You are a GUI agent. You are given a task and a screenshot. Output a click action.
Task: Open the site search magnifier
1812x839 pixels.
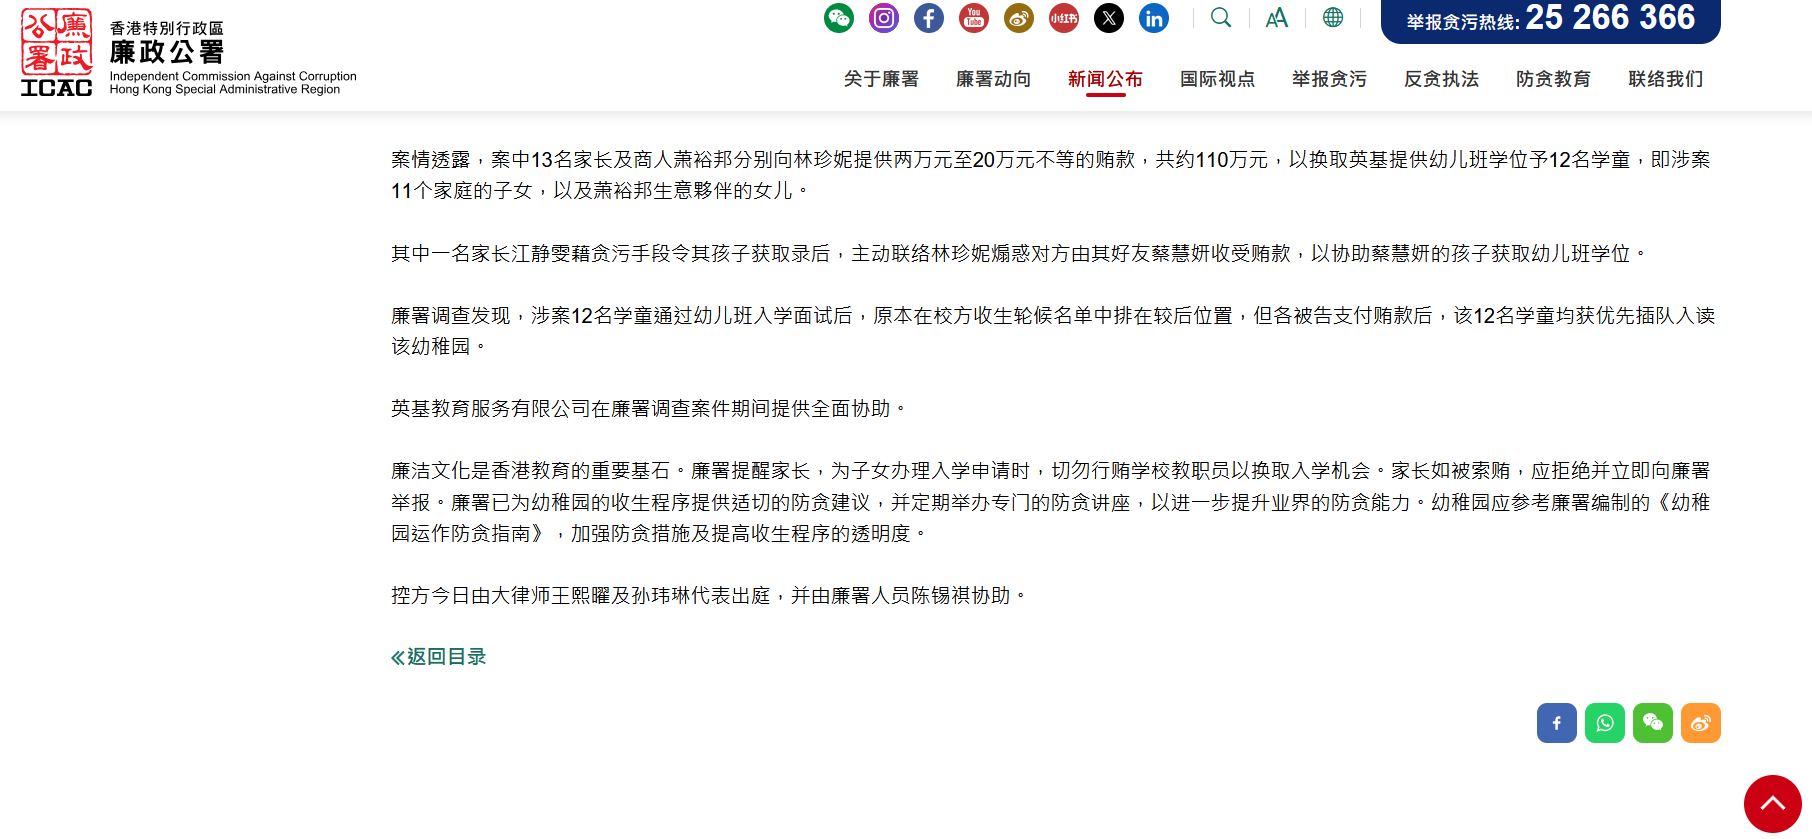coord(1220,18)
